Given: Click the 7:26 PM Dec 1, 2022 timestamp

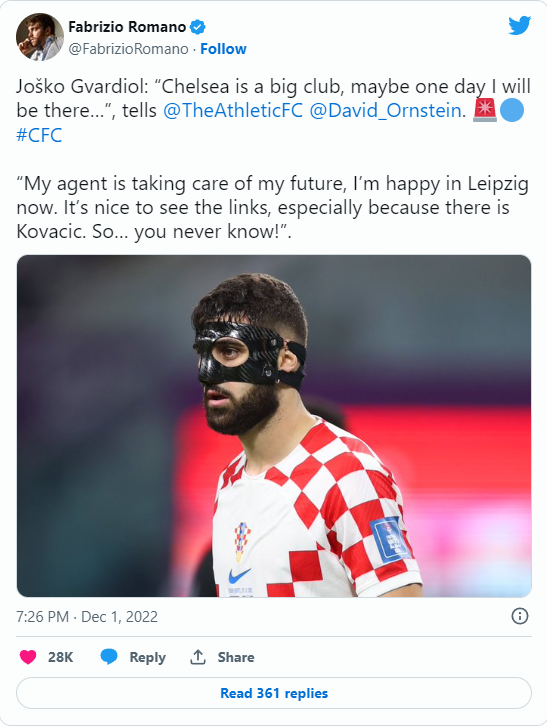Looking at the screenshot, I should pos(87,617).
